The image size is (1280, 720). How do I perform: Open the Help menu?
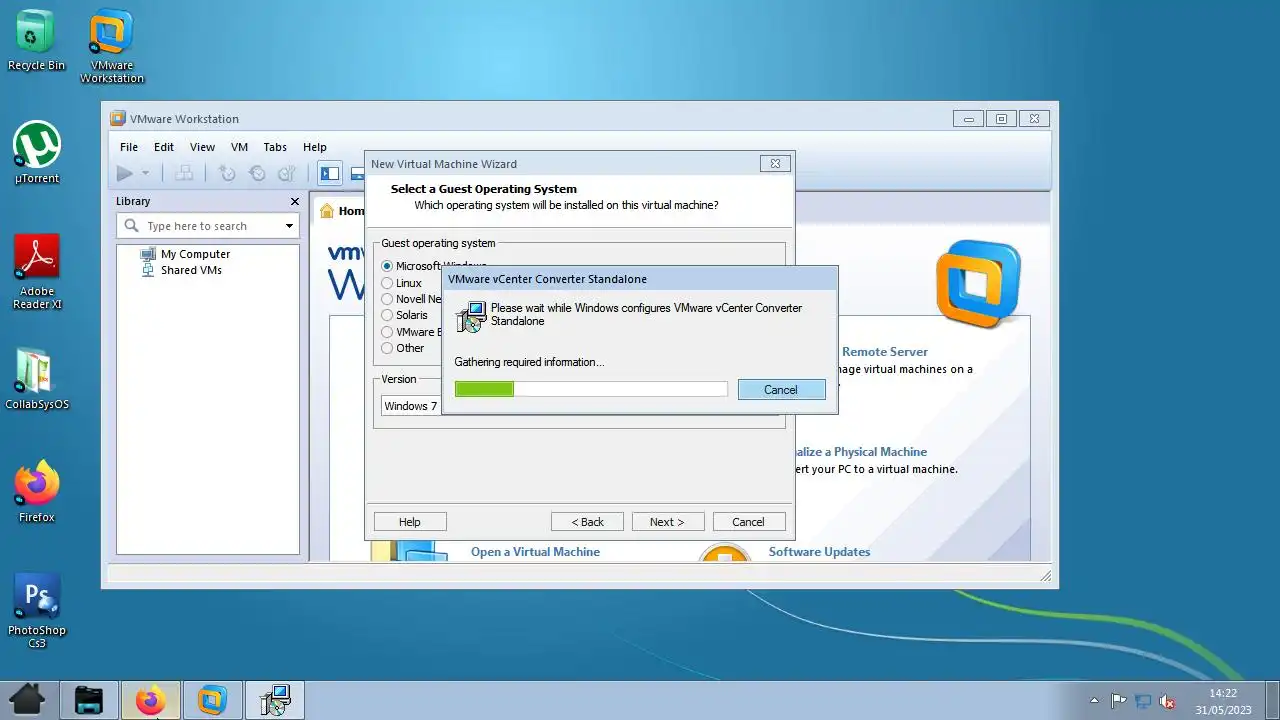(315, 147)
